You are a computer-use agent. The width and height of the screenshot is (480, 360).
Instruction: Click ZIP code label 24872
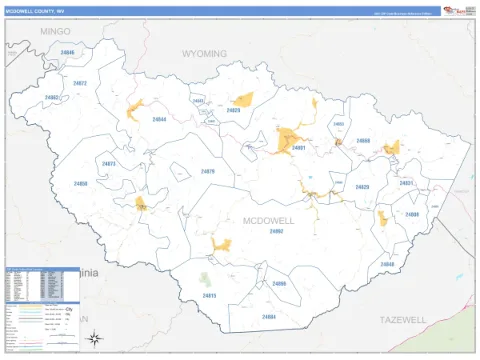coord(80,83)
